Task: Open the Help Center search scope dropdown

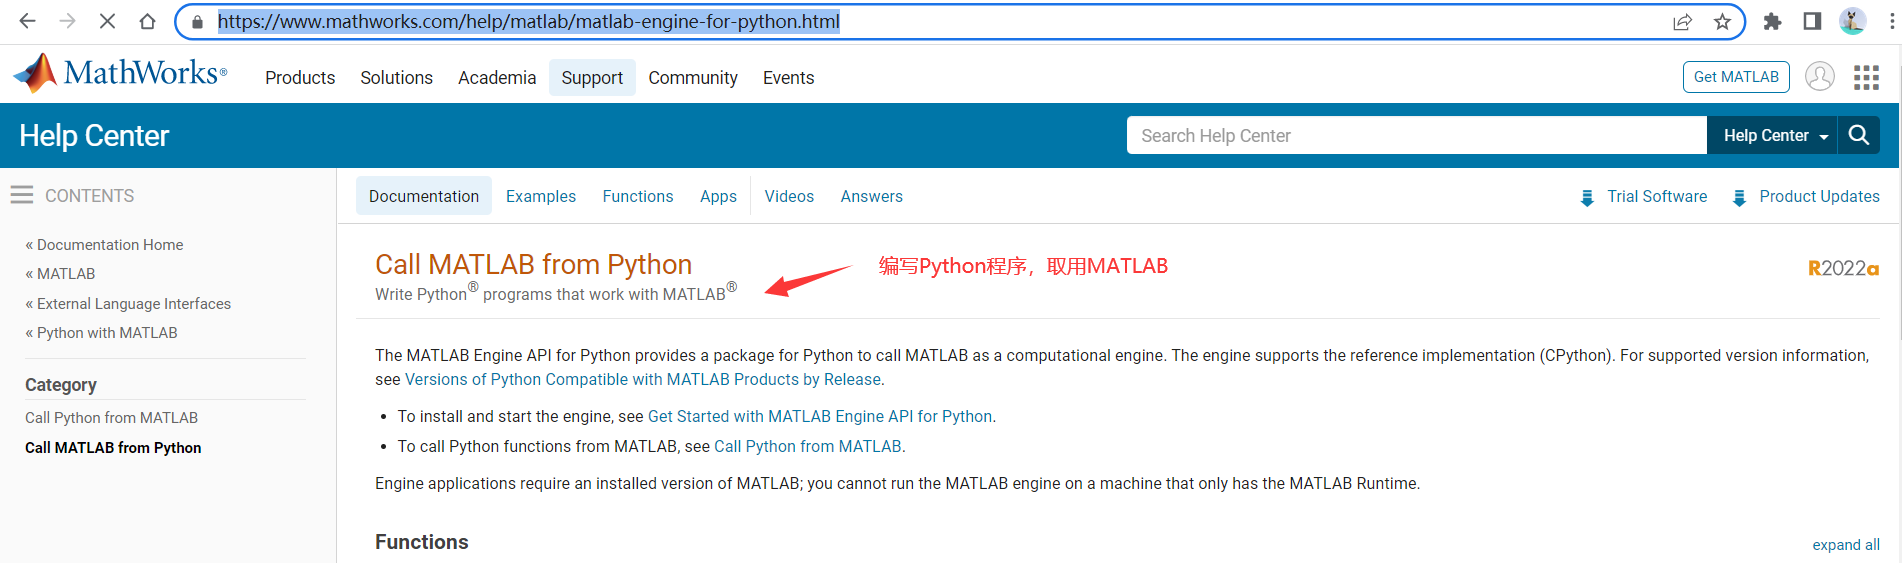Action: point(1773,135)
